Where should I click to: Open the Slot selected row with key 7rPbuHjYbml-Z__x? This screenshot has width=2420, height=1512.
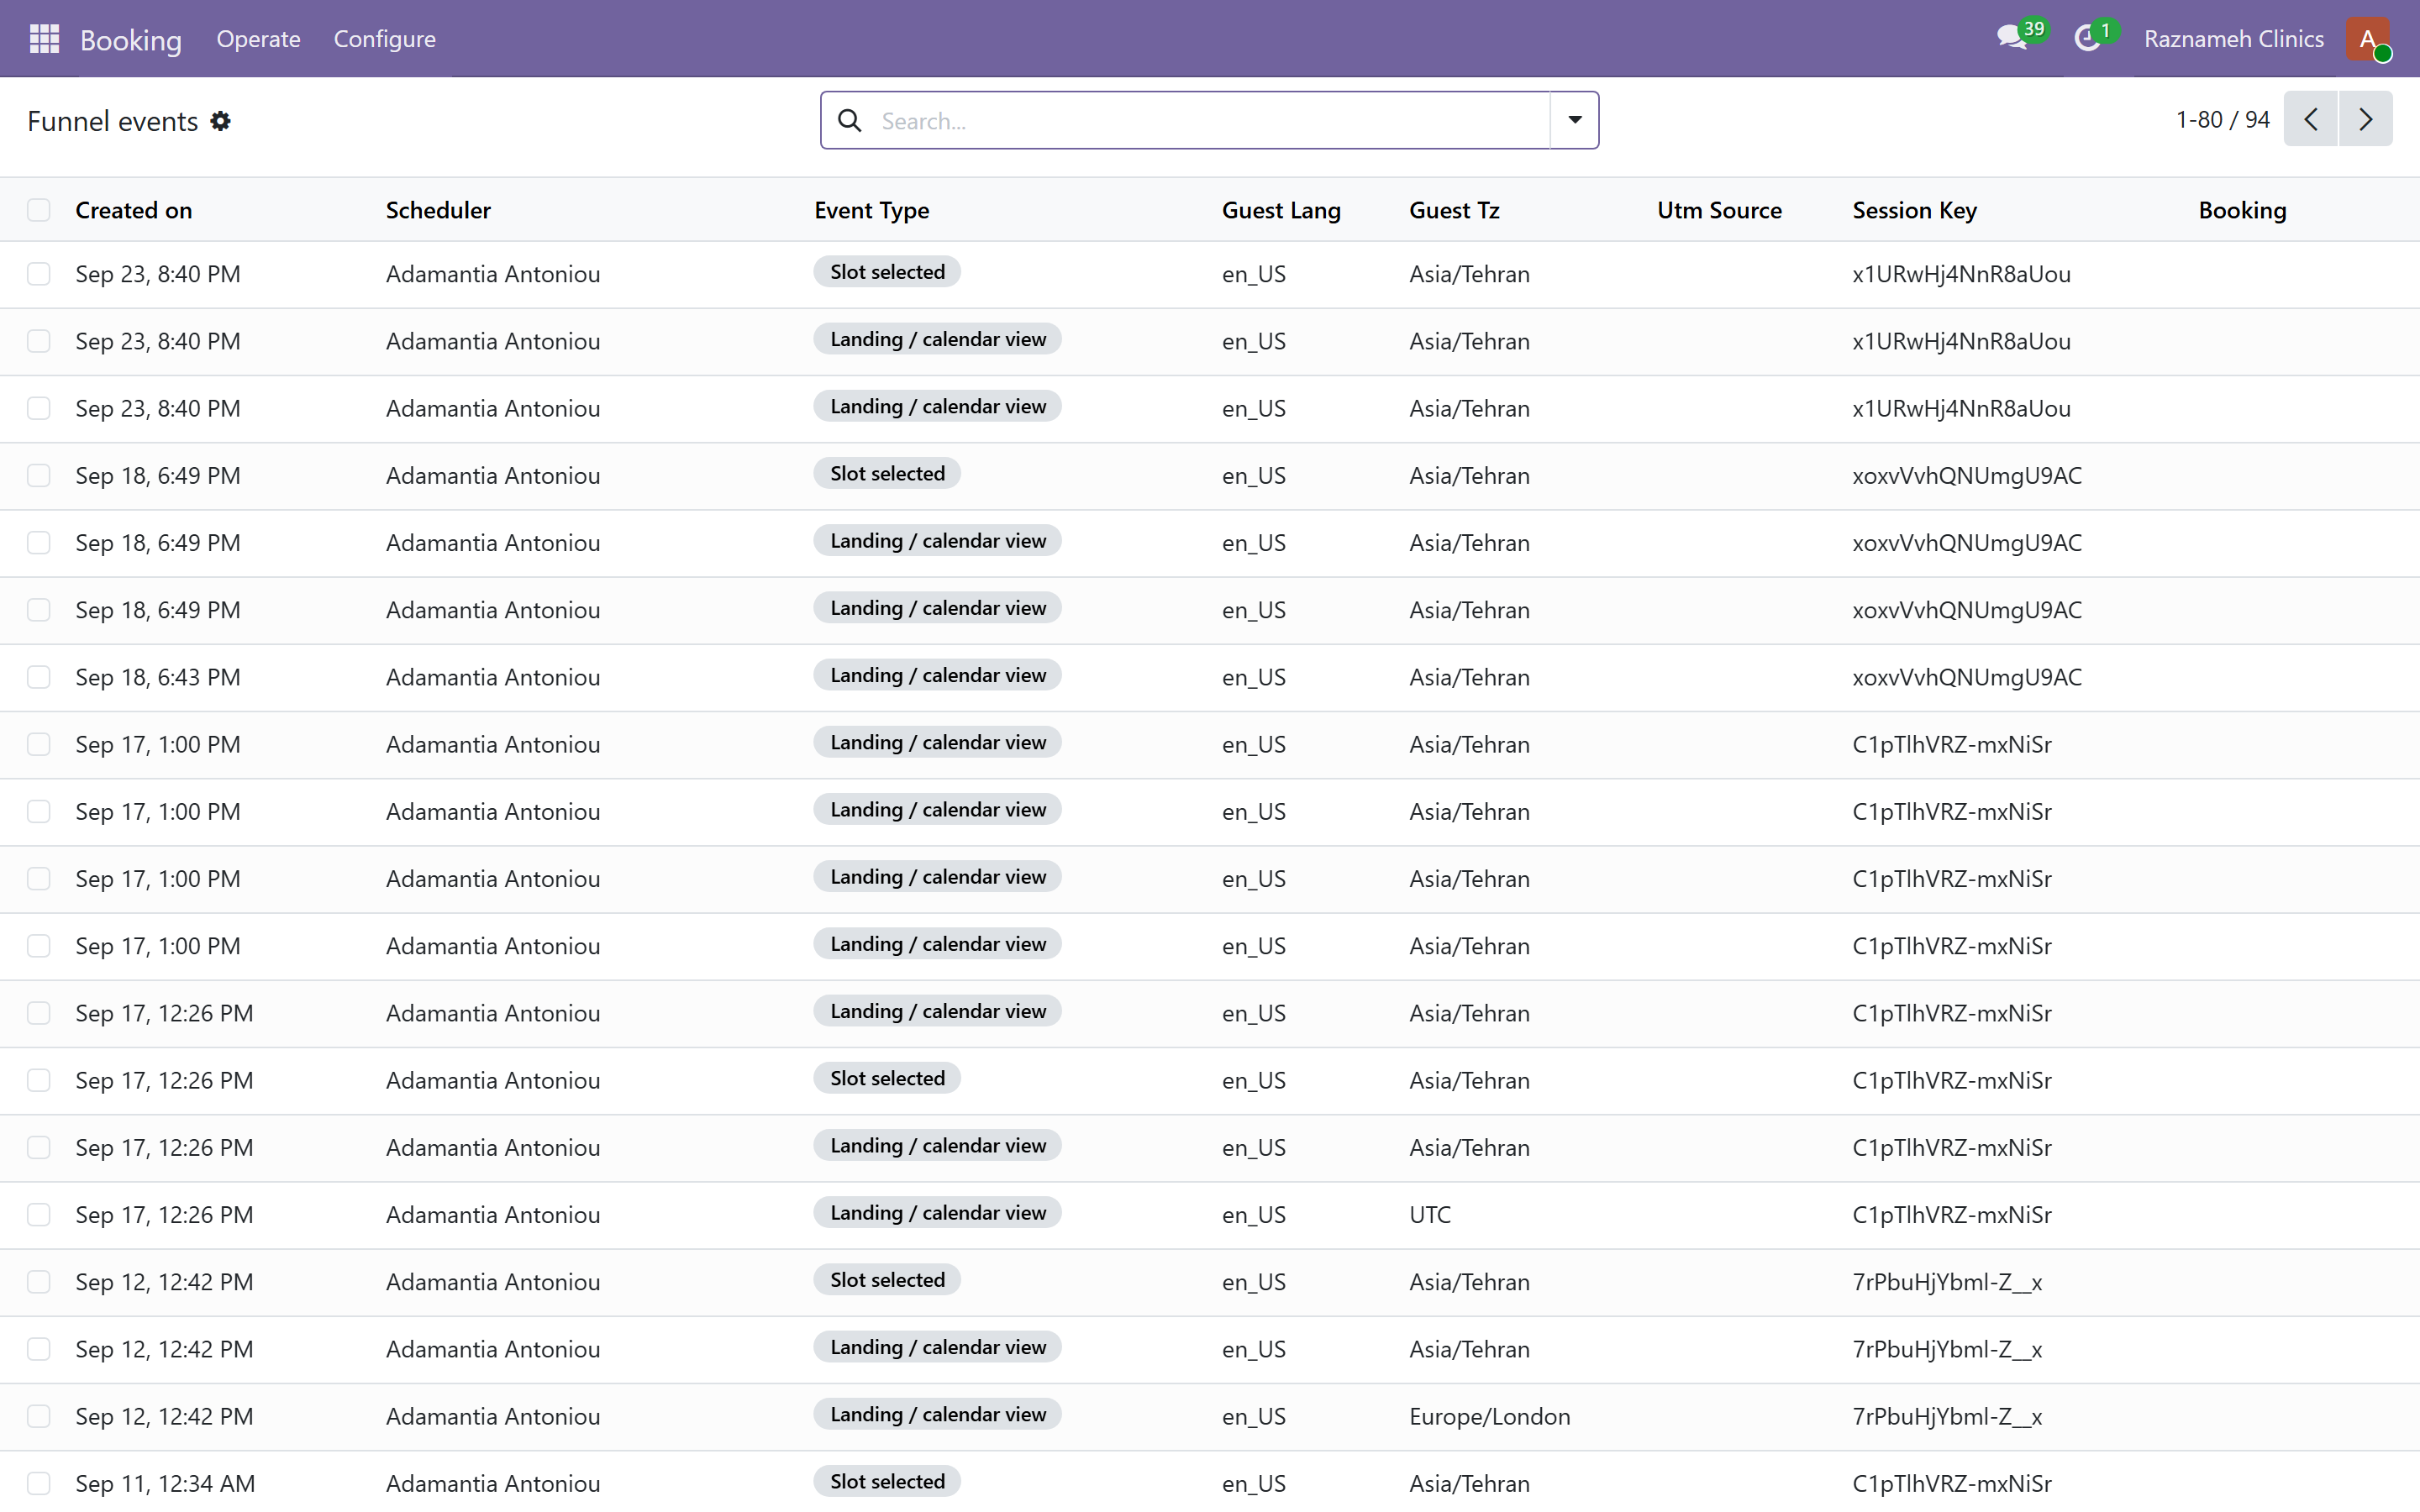pyautogui.click(x=1210, y=1282)
